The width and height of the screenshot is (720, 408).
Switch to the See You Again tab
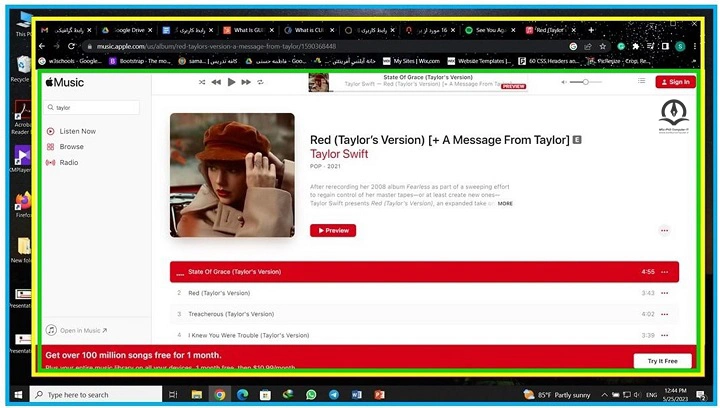click(x=490, y=30)
